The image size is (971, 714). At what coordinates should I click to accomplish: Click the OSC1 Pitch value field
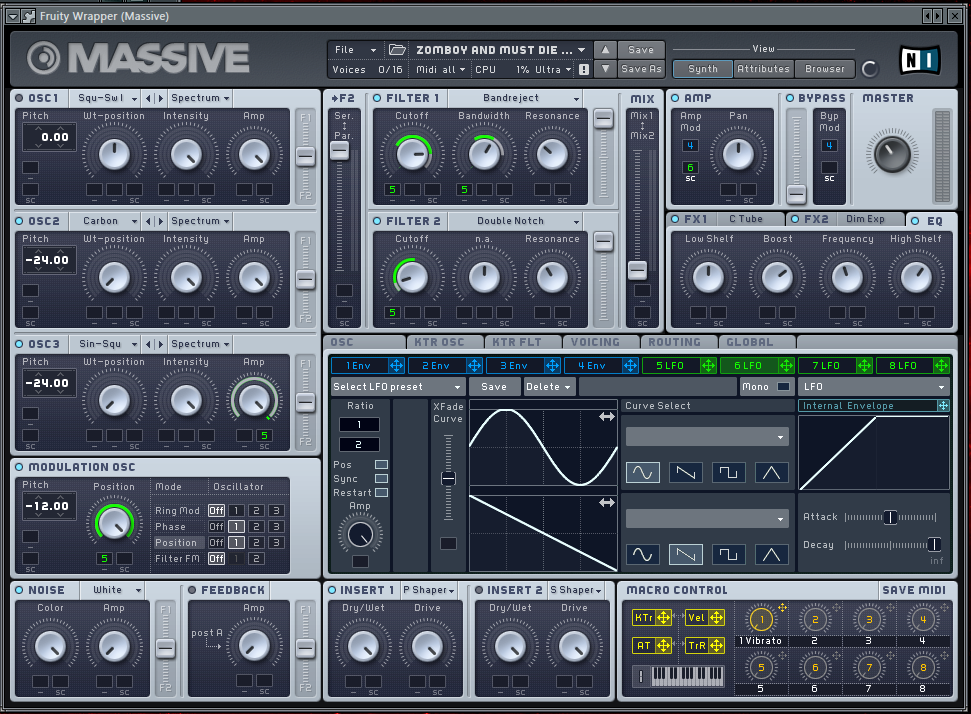(x=50, y=137)
